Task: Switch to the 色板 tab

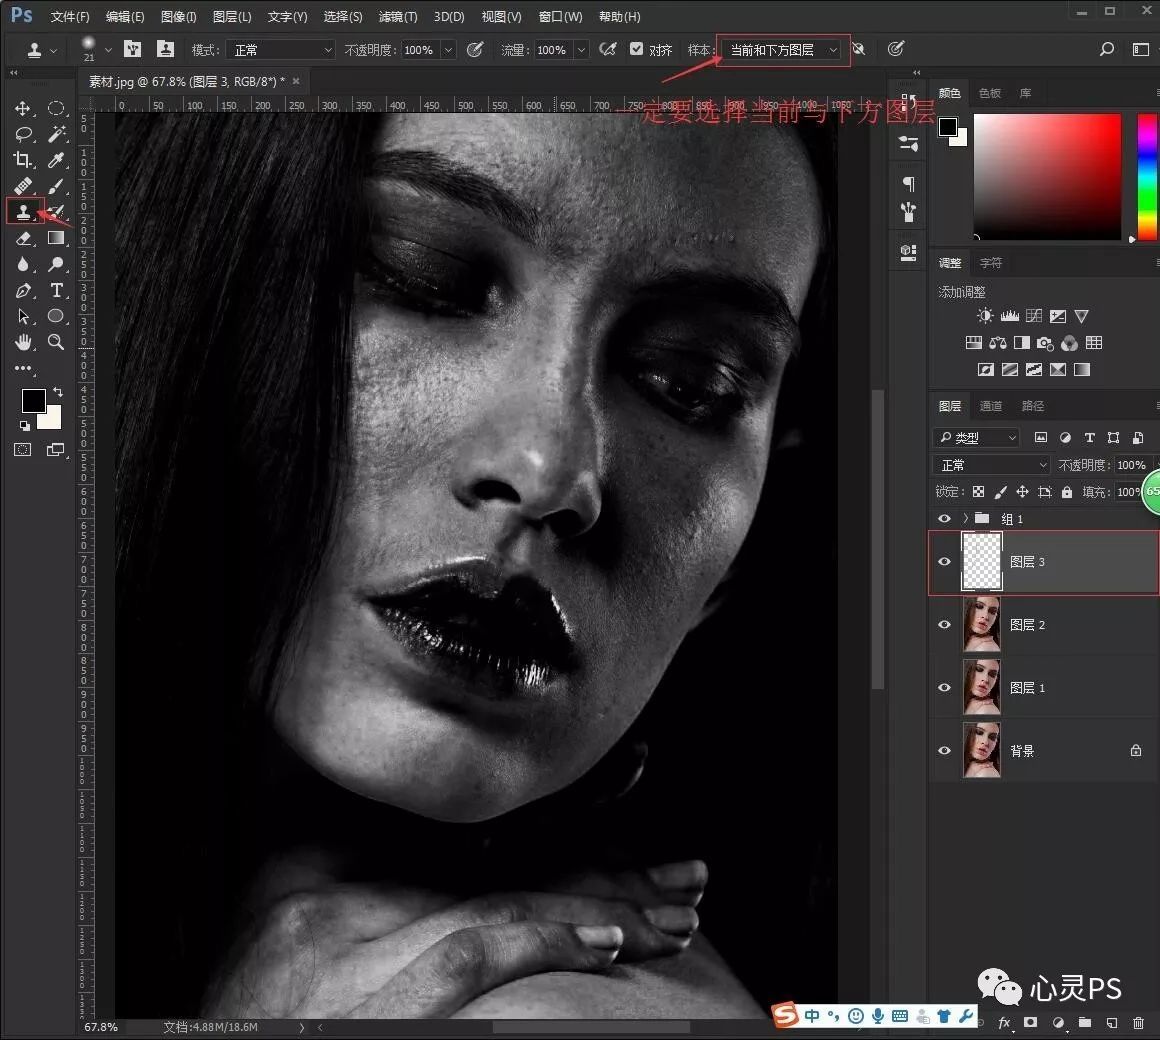Action: [x=989, y=92]
